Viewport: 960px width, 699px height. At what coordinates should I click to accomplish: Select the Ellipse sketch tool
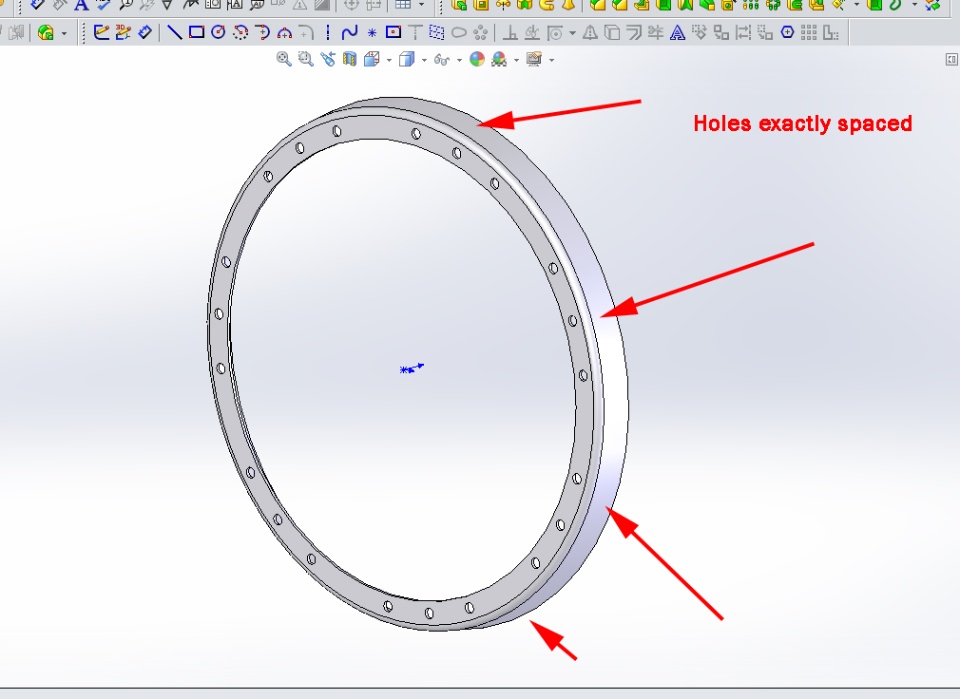459,32
